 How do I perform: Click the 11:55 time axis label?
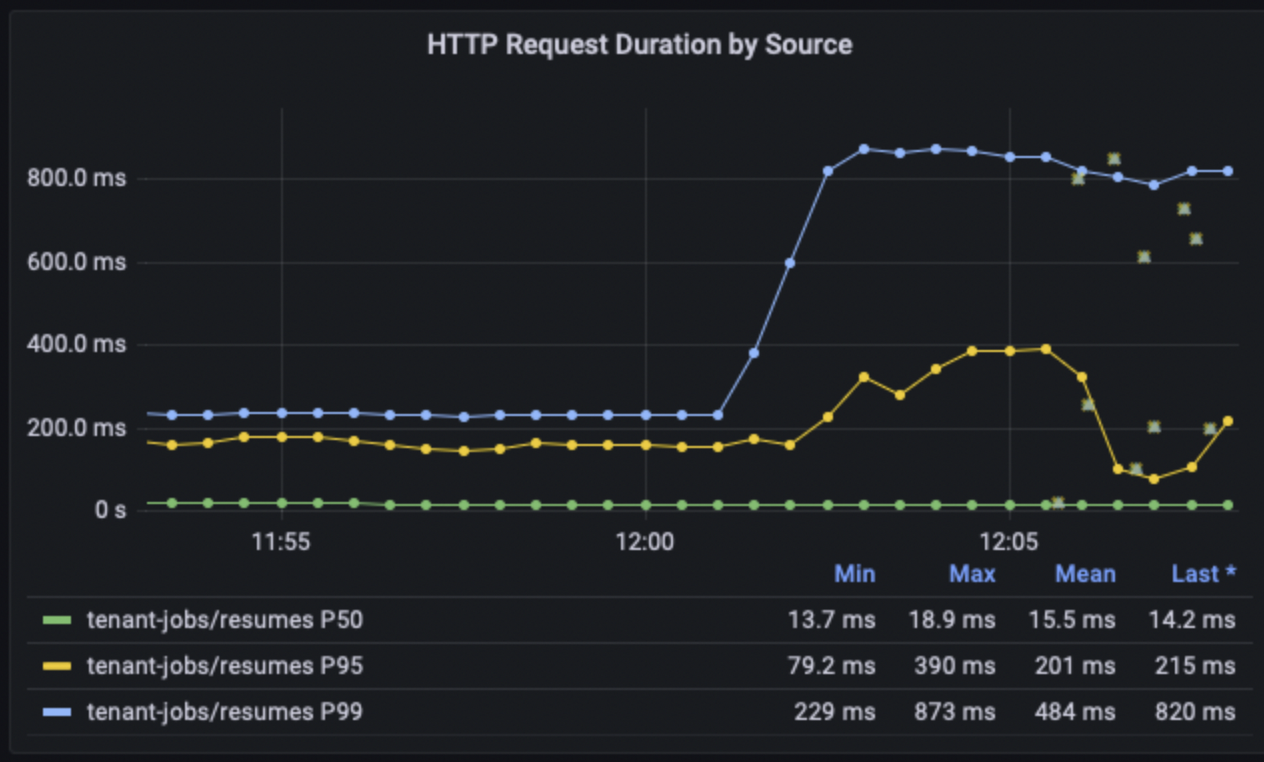coord(281,543)
